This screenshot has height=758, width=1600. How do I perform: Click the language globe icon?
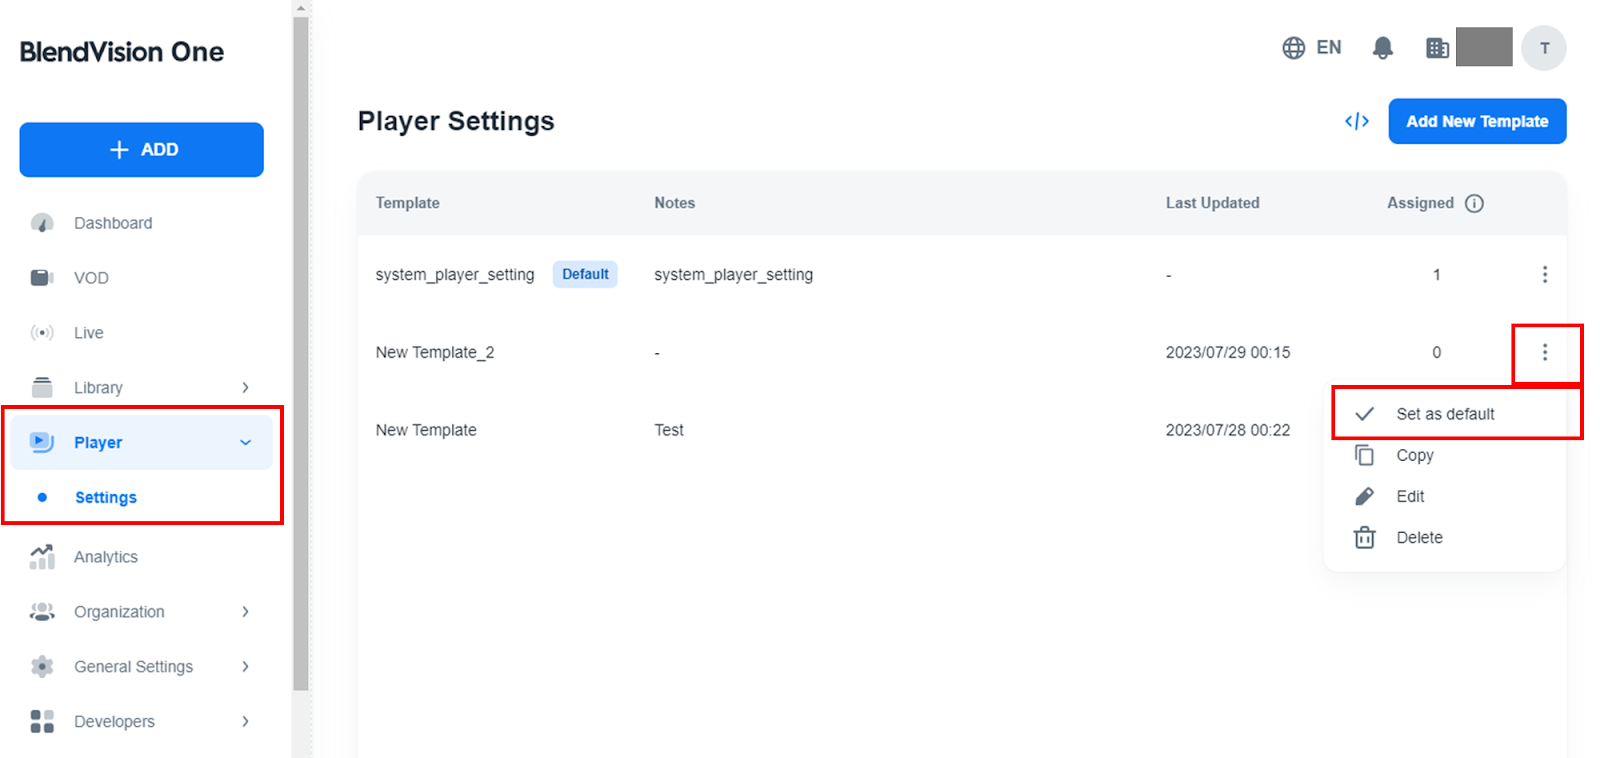coord(1293,48)
